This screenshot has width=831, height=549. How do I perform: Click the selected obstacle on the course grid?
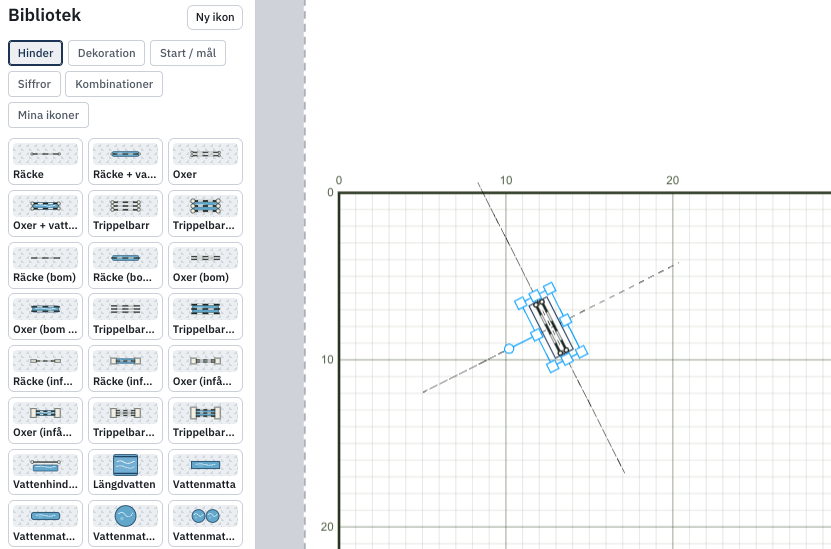coord(551,327)
